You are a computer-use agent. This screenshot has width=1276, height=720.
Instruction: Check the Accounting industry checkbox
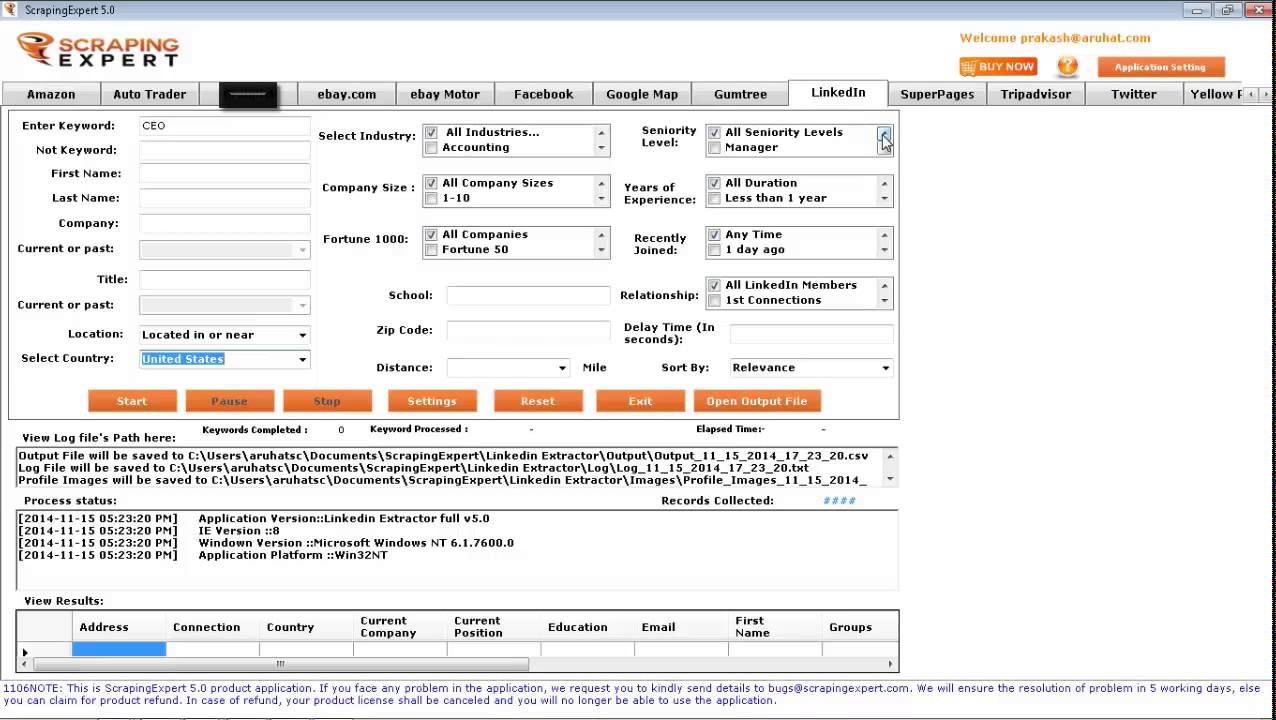coord(431,148)
